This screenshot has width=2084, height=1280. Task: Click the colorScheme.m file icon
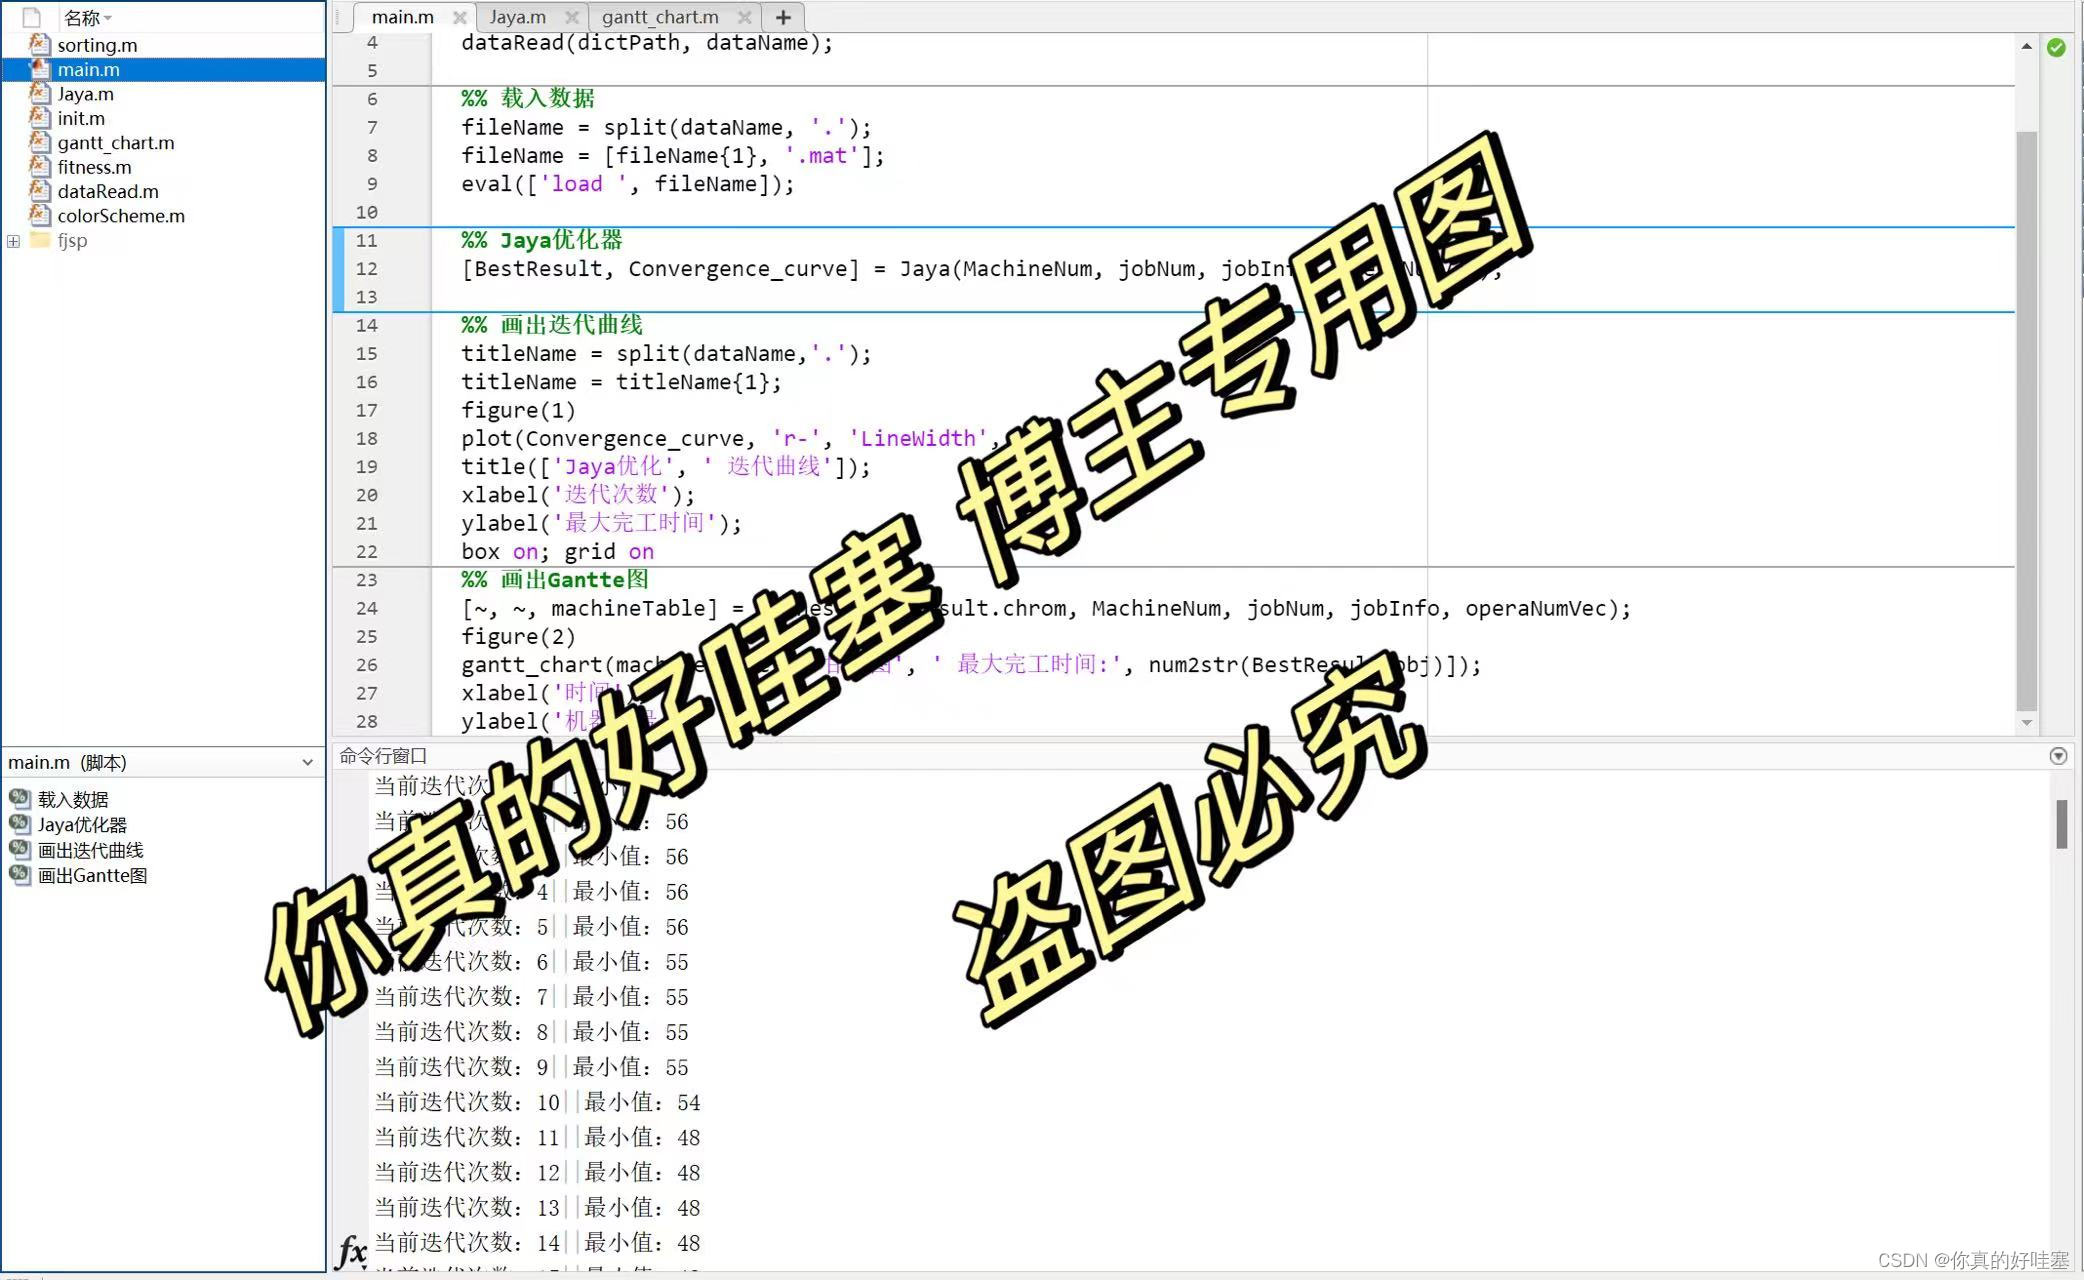coord(40,215)
